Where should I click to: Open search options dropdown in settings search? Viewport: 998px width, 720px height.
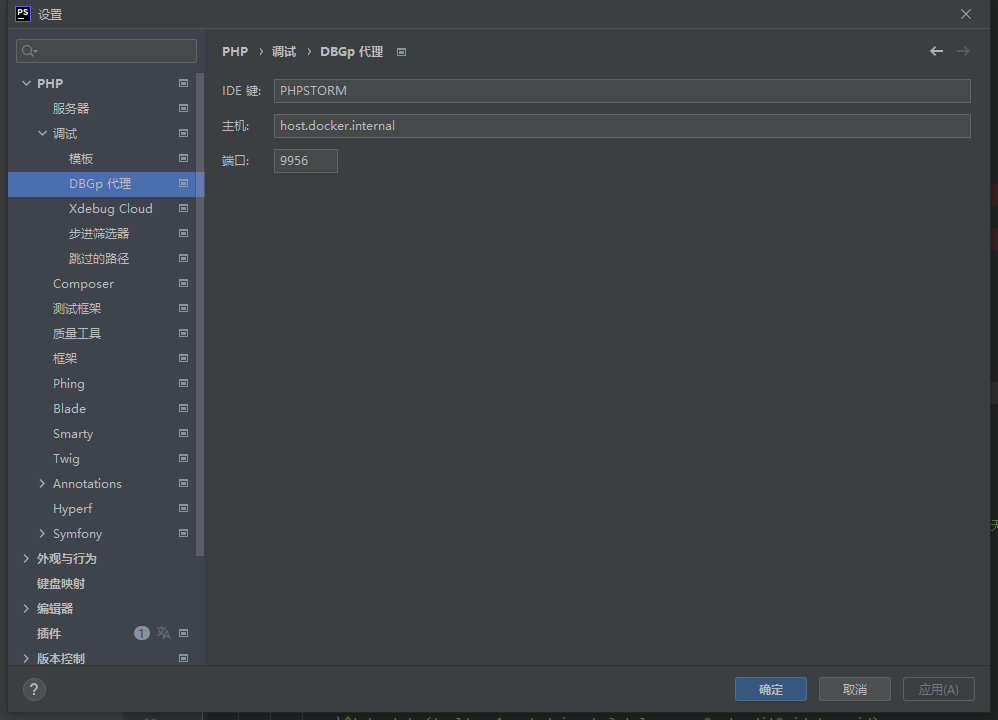pyautogui.click(x=29, y=51)
